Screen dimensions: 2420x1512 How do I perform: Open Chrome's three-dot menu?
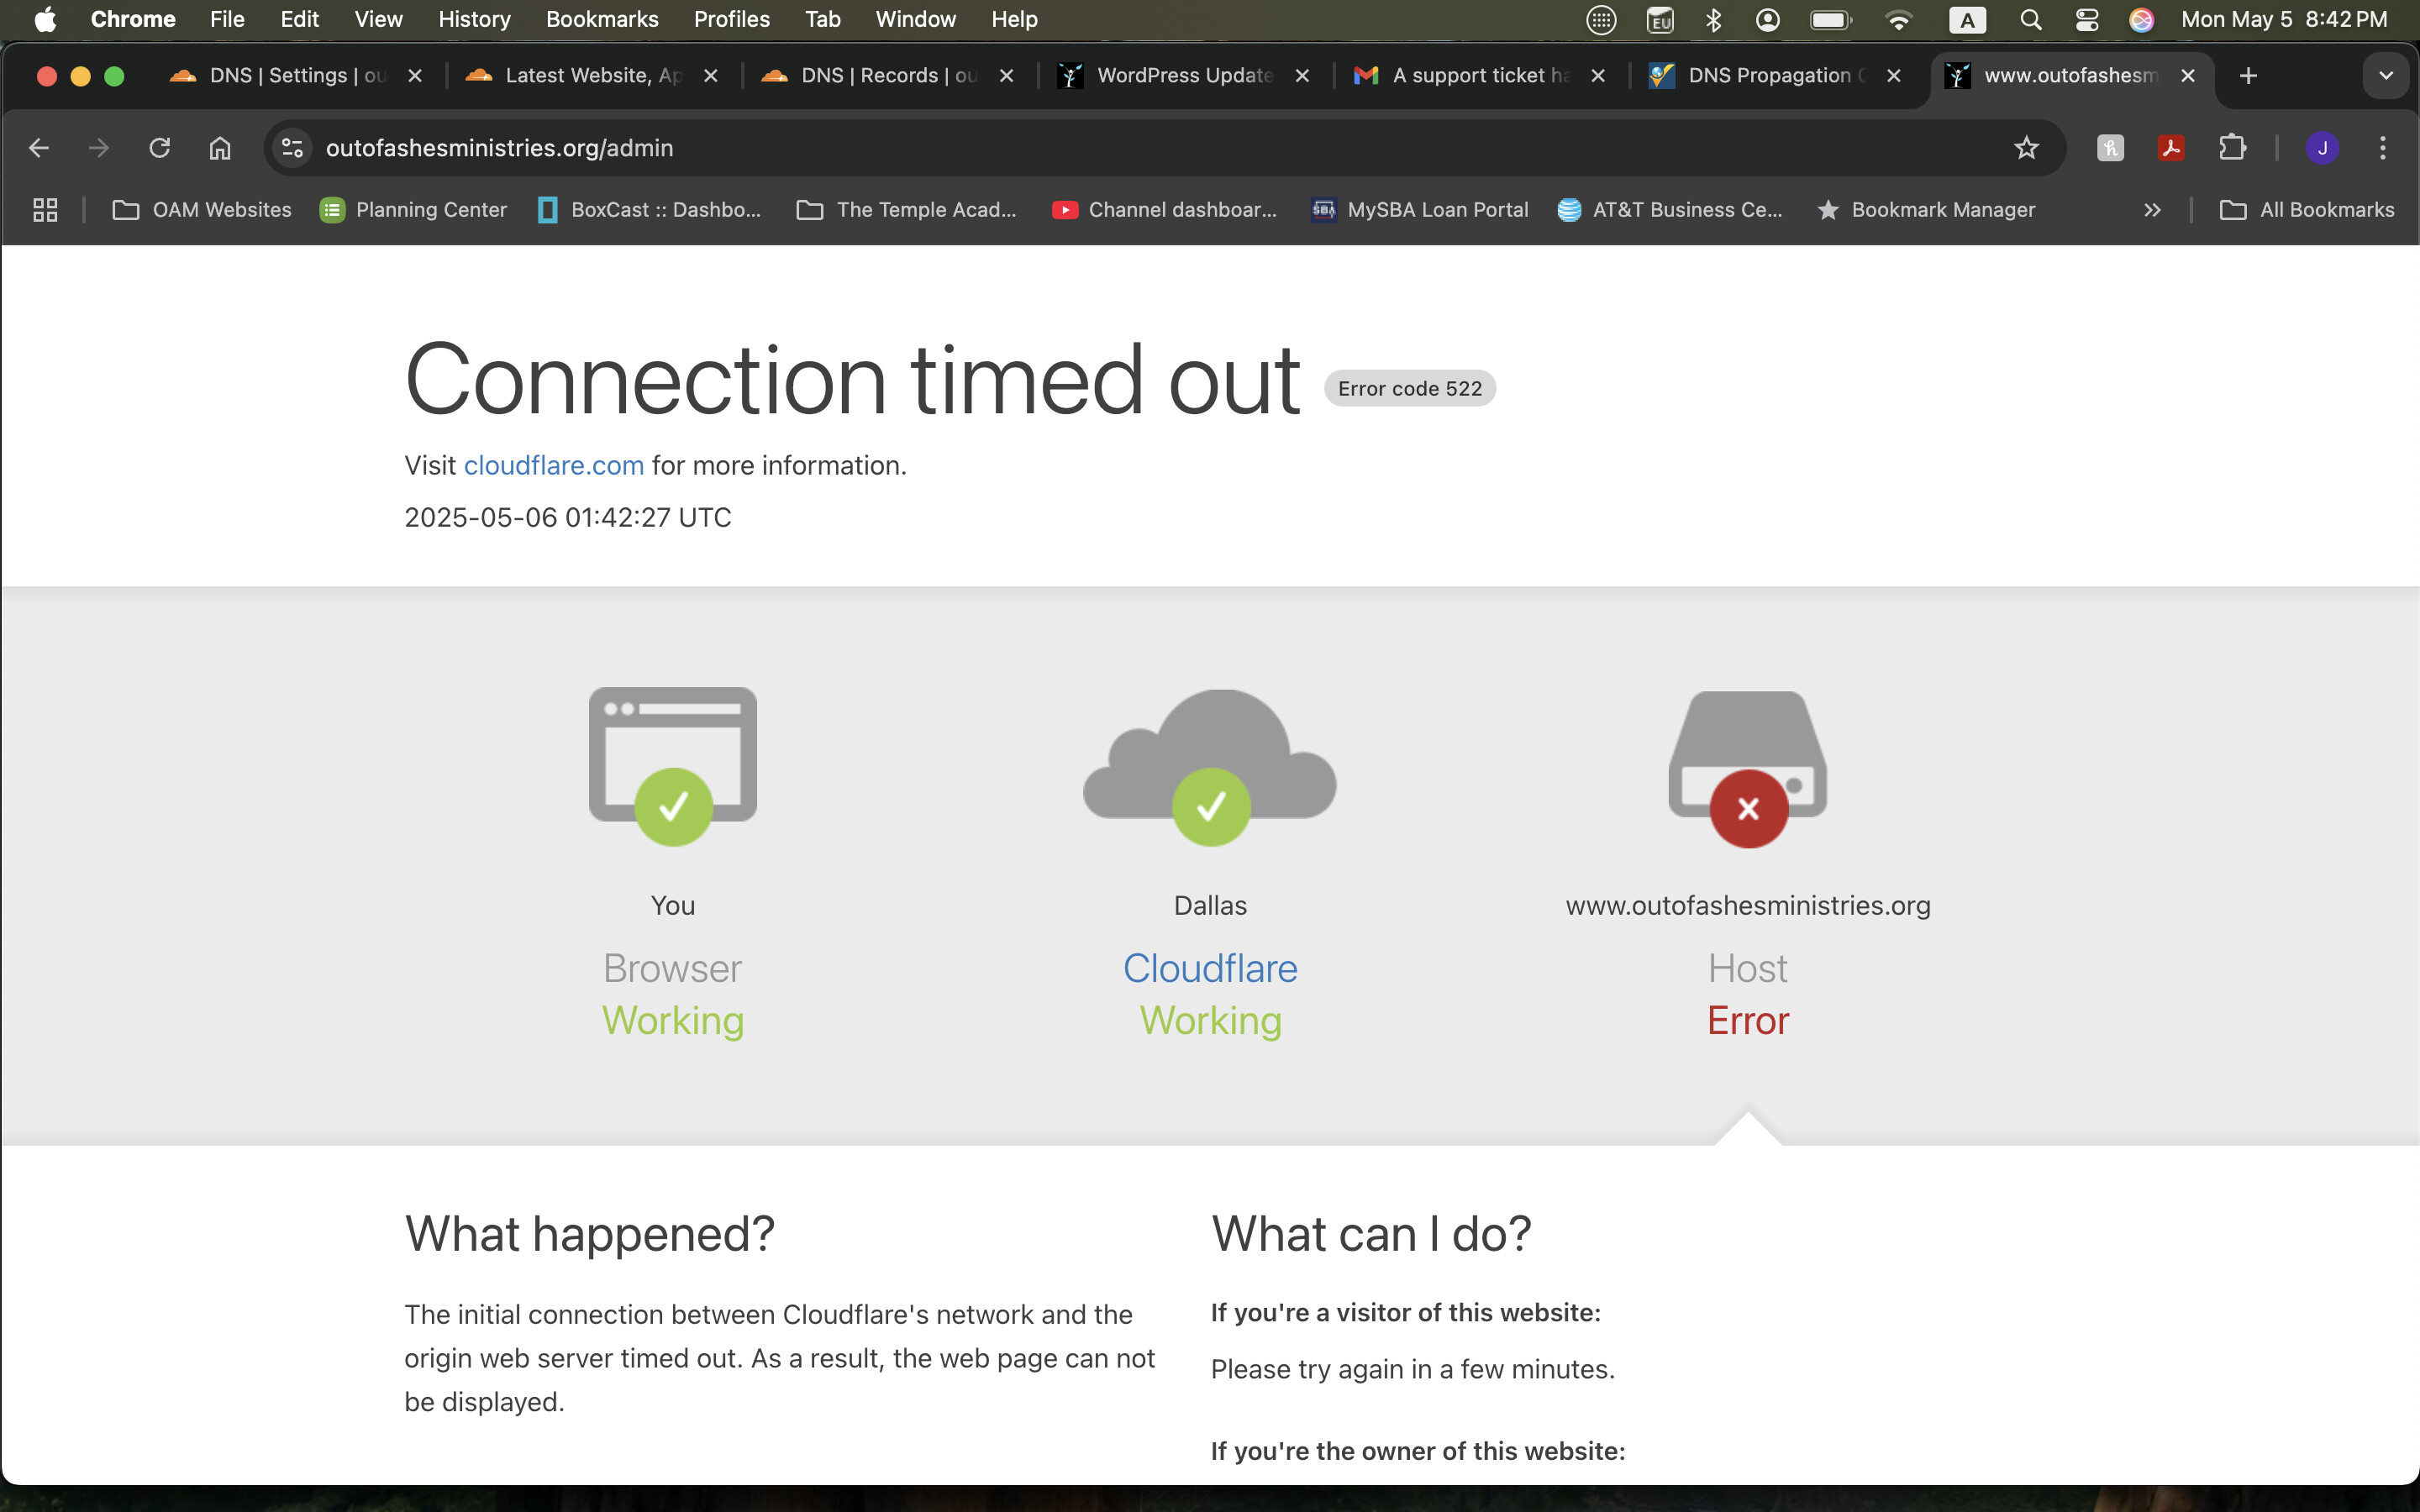point(2383,148)
